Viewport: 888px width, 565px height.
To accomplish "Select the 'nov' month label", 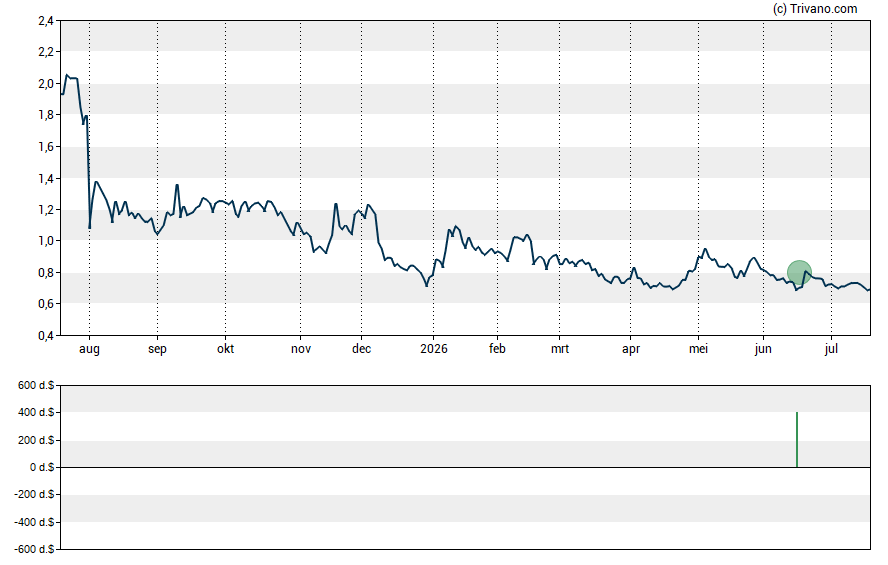I will click(301, 349).
